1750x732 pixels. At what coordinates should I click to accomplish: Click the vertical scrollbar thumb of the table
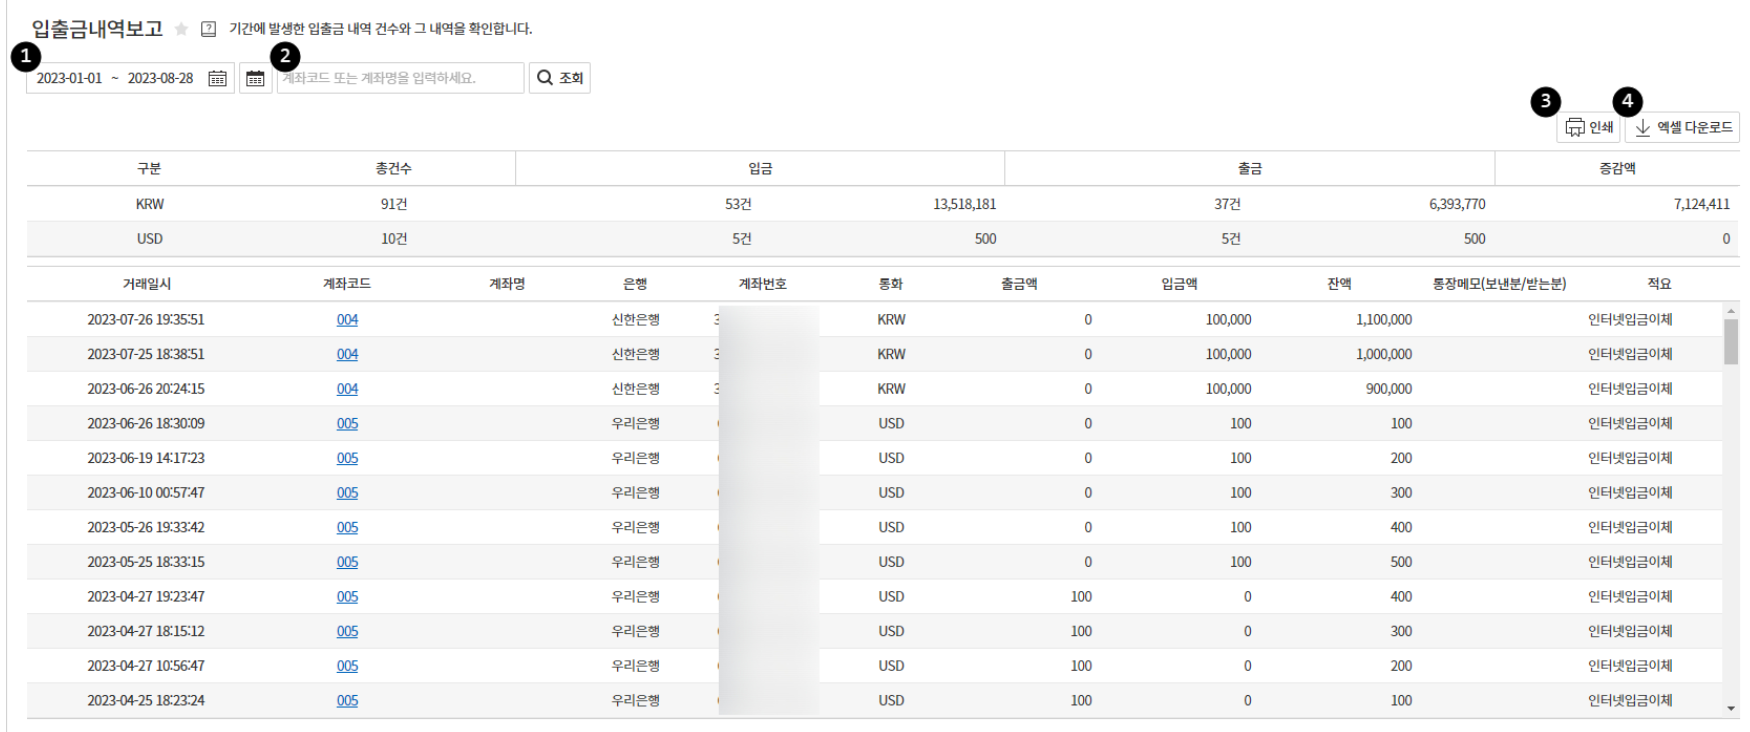(1731, 342)
